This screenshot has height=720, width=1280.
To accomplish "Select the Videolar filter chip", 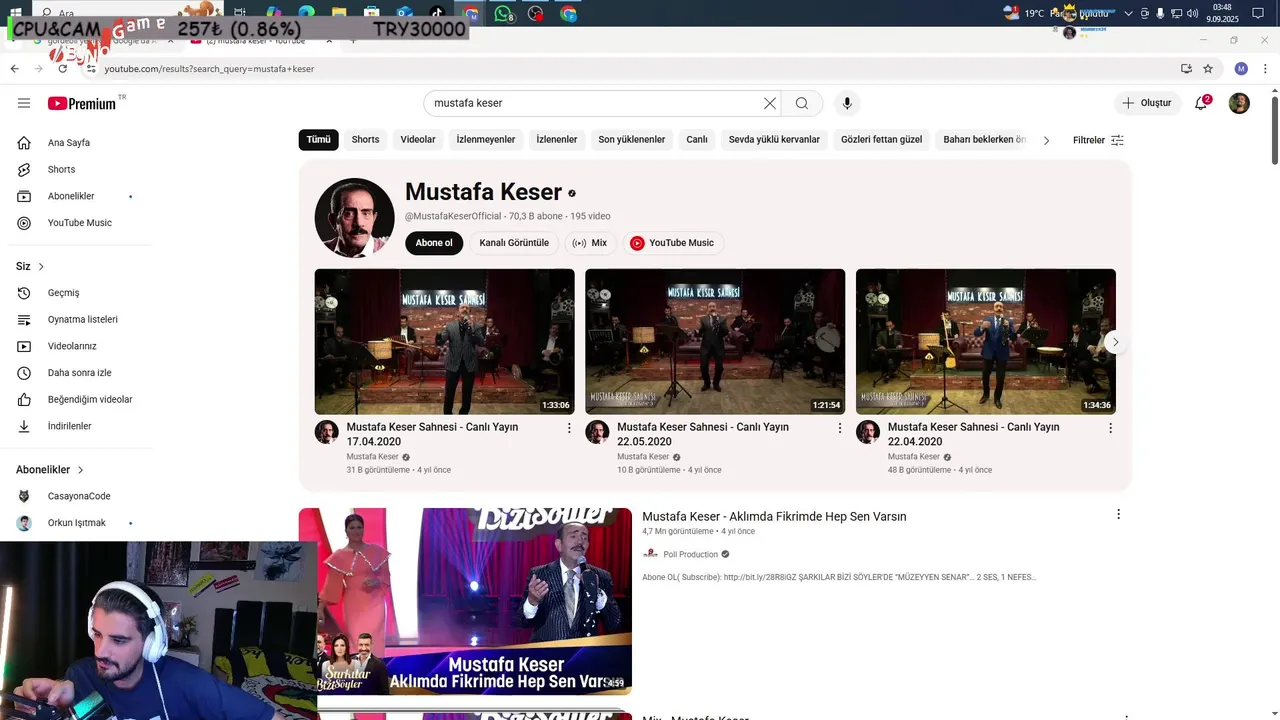I will [418, 140].
